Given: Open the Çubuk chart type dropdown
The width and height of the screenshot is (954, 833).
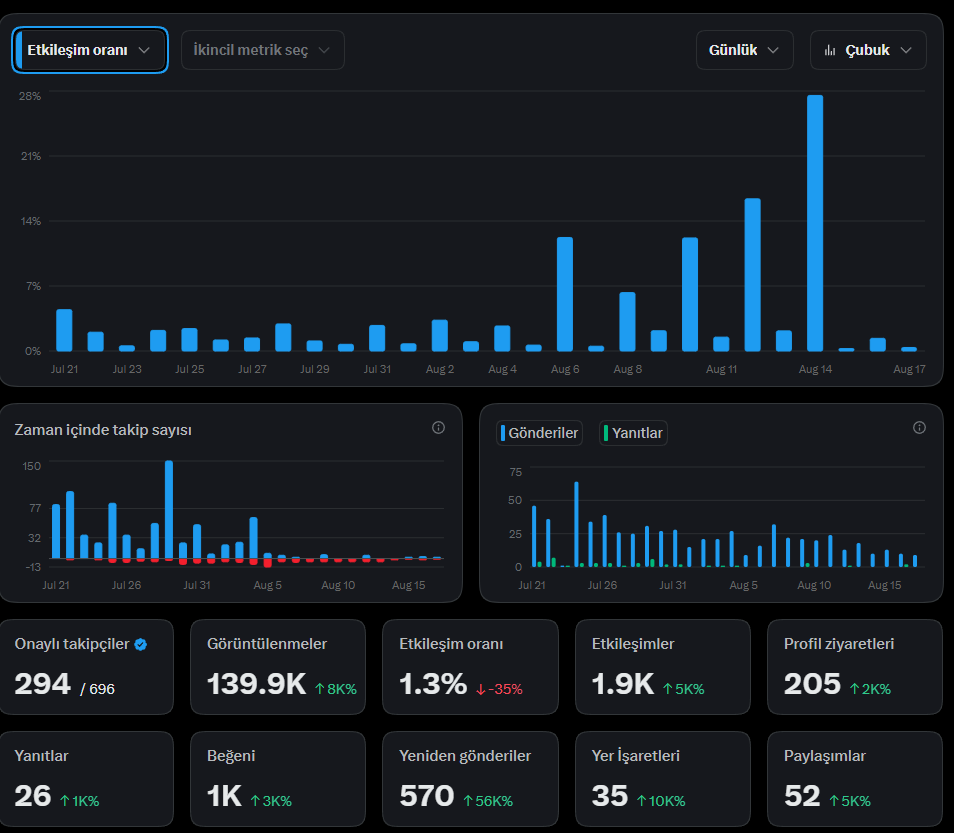Looking at the screenshot, I should tap(868, 50).
